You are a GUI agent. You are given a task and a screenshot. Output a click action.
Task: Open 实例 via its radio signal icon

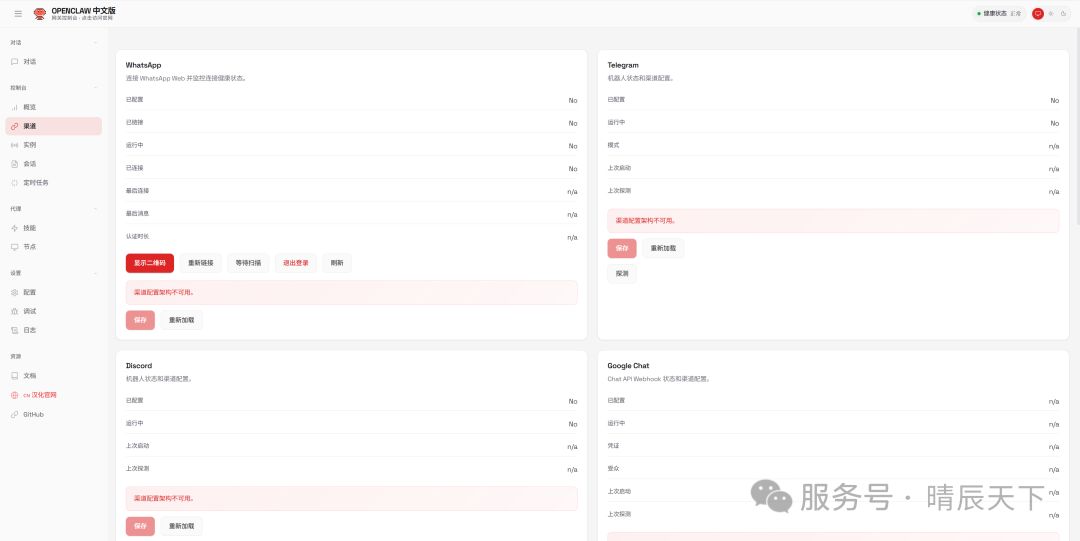pyautogui.click(x=15, y=145)
